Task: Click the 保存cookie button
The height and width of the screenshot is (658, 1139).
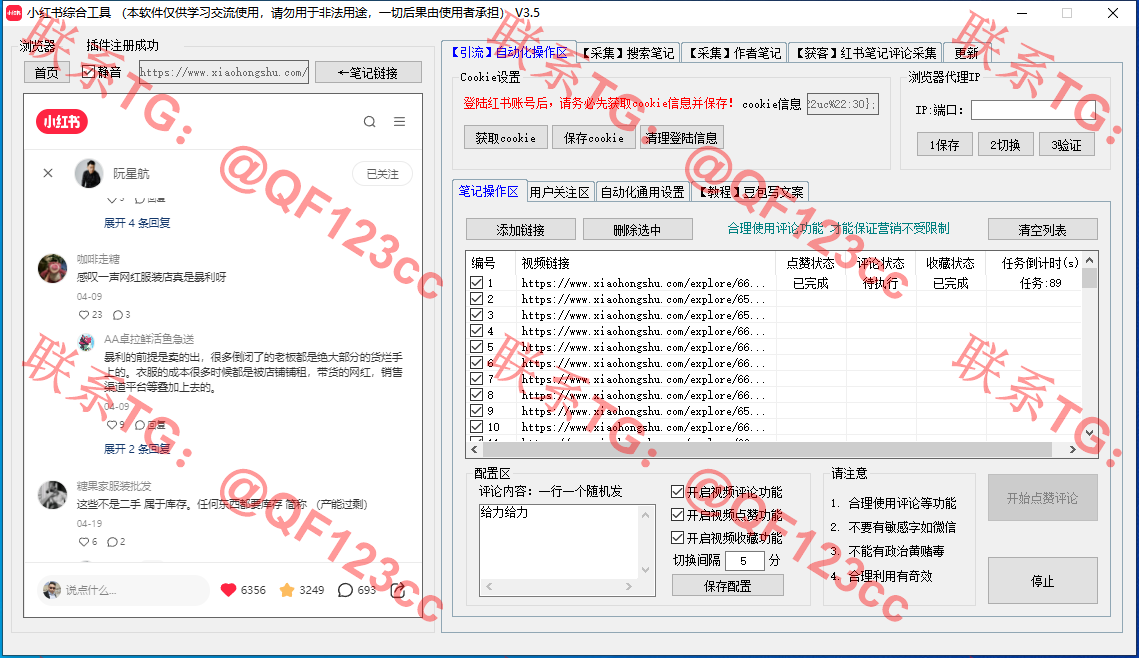Action: point(593,138)
